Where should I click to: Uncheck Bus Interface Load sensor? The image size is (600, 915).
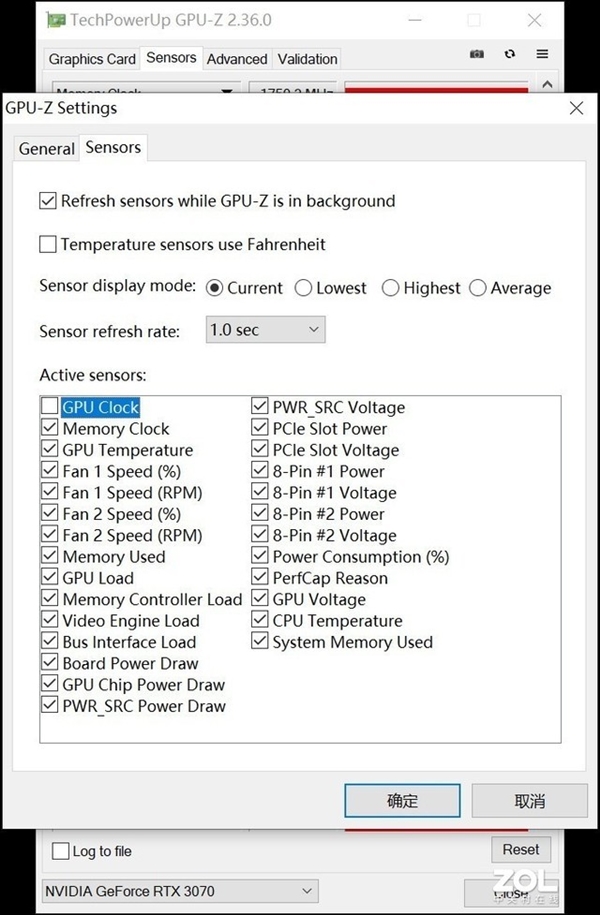50,642
